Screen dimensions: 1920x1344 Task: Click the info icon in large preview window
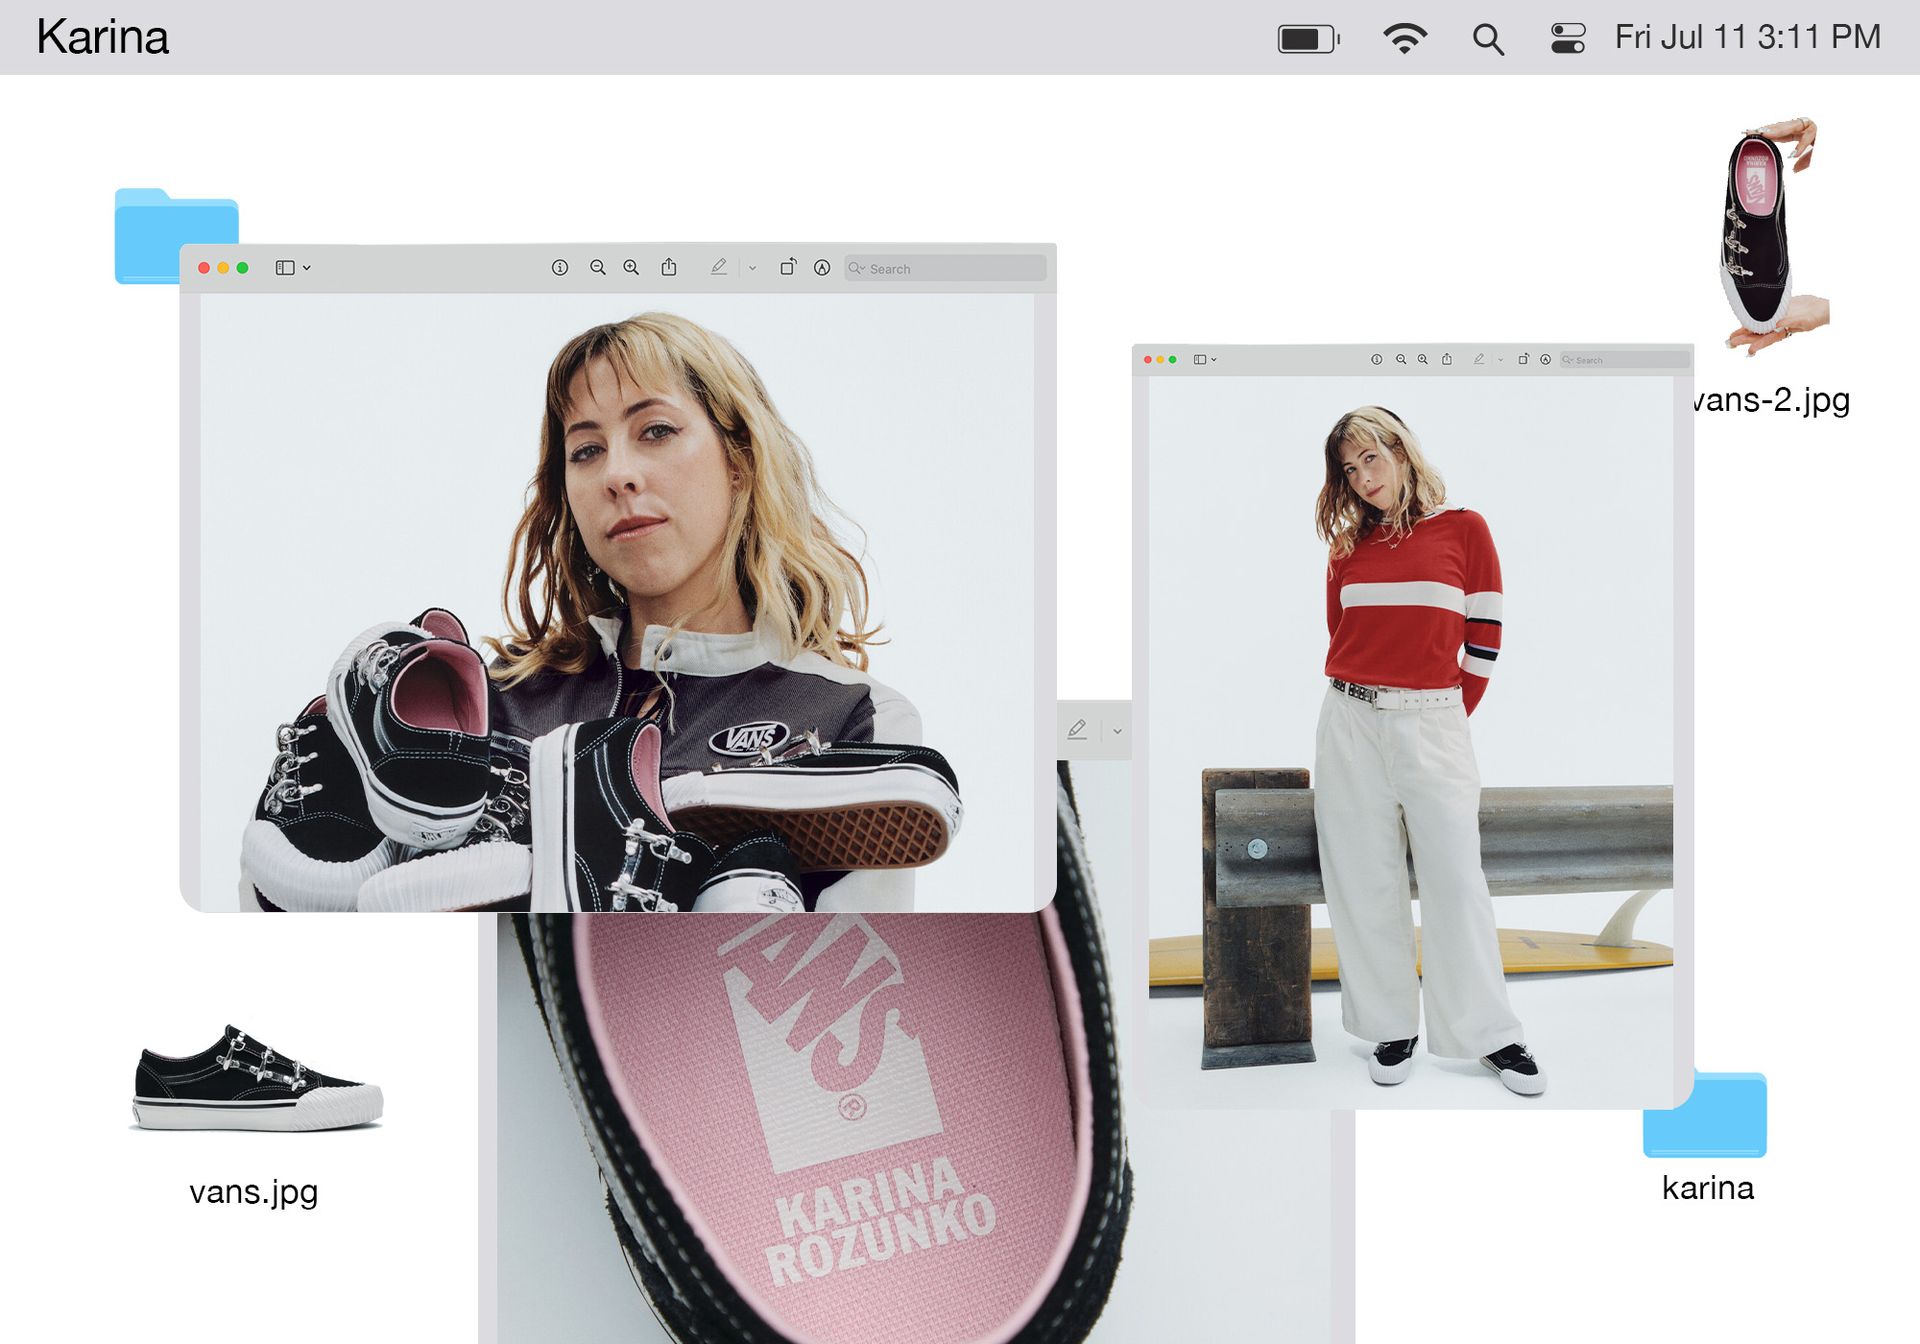pos(560,268)
